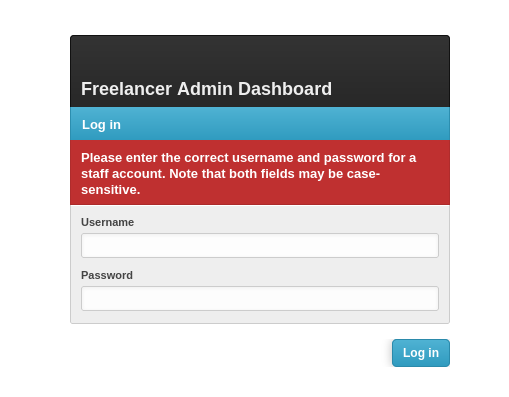Image resolution: width=509 pixels, height=397 pixels.
Task: Place the cursor in the empty Password box
Action: pos(260,298)
